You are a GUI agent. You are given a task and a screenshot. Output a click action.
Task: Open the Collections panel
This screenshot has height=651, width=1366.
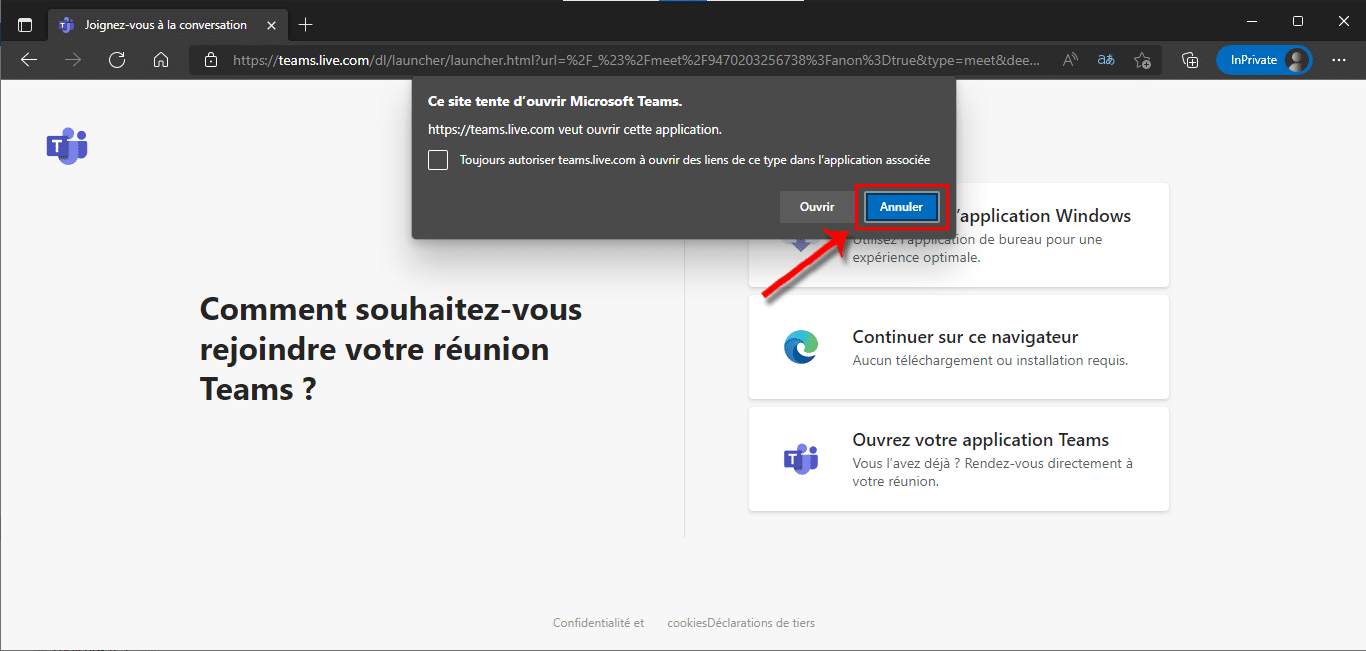(1190, 60)
